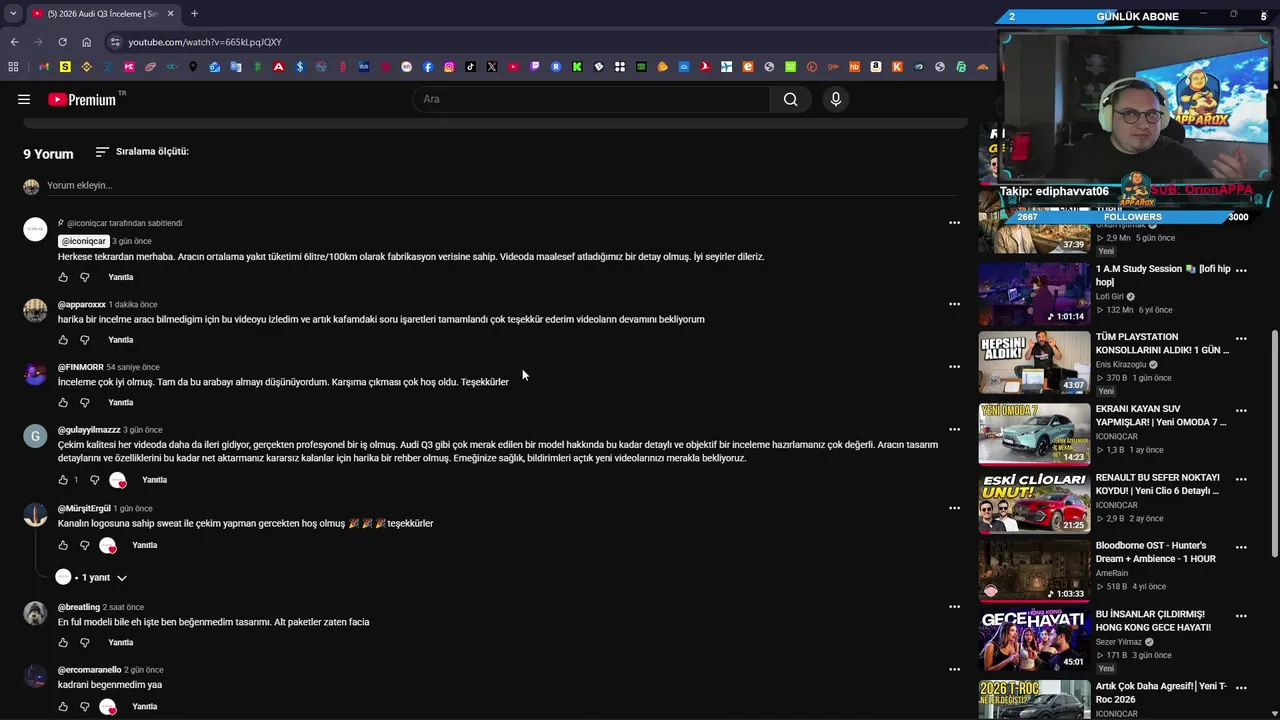This screenshot has width=1280, height=720.
Task: Open the TikTok bookmark icon
Action: click(470, 67)
